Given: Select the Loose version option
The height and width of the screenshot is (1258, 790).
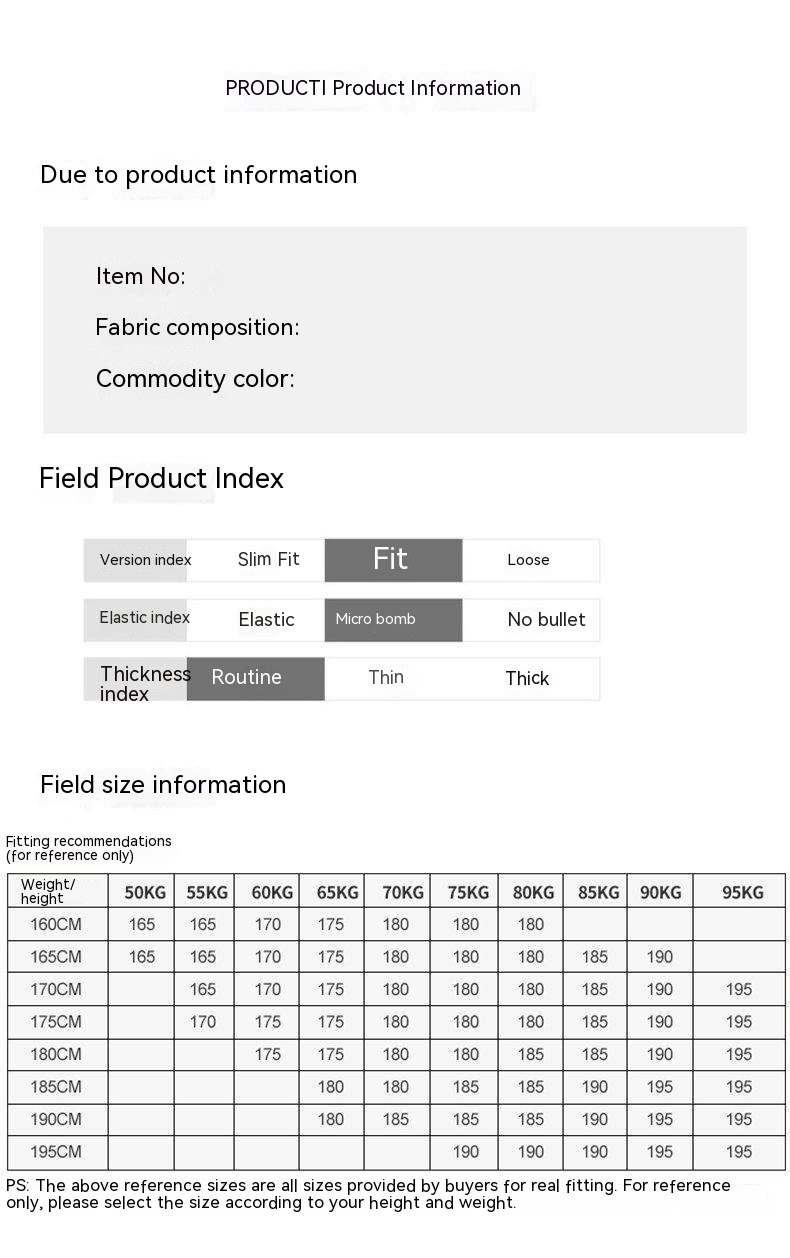Looking at the screenshot, I should tap(529, 560).
